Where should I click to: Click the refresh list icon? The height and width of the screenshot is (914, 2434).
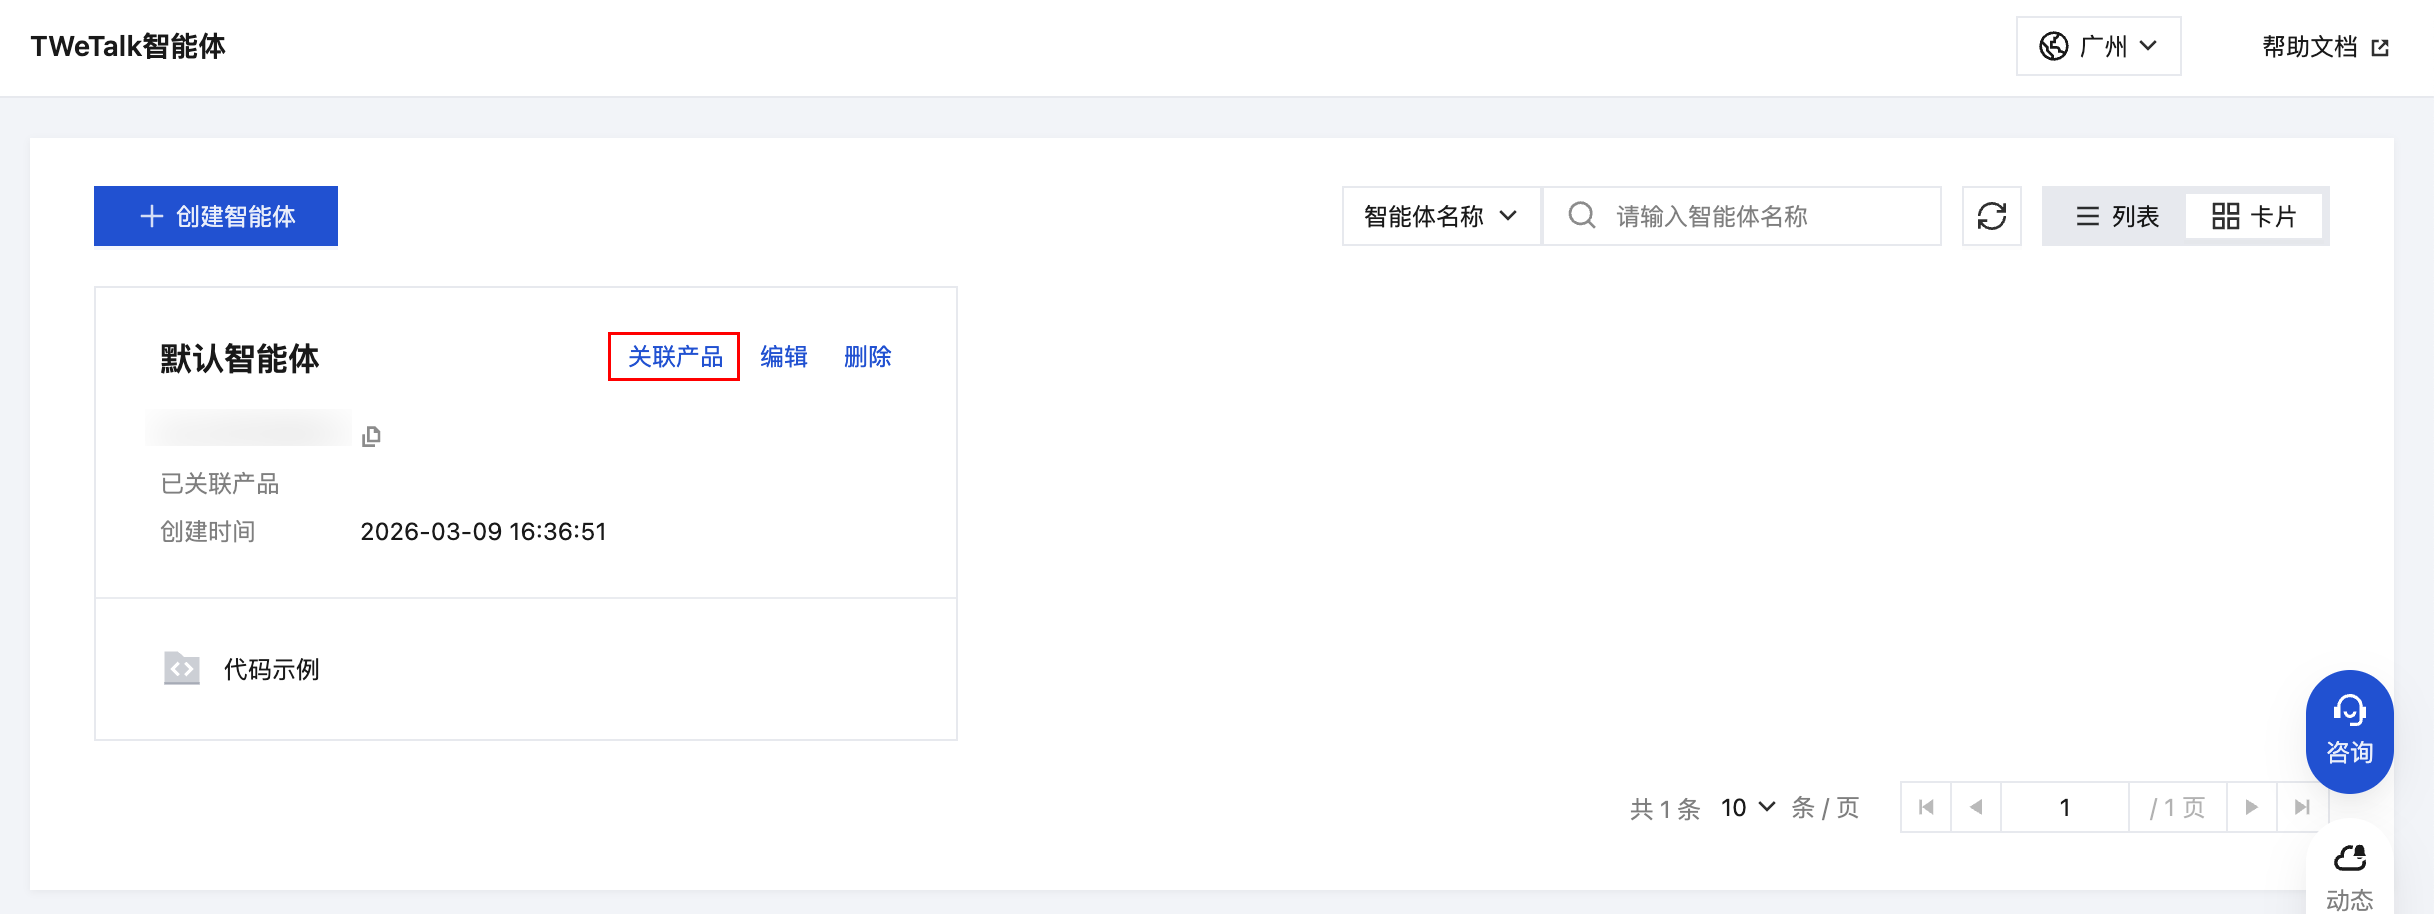pos(1991,216)
